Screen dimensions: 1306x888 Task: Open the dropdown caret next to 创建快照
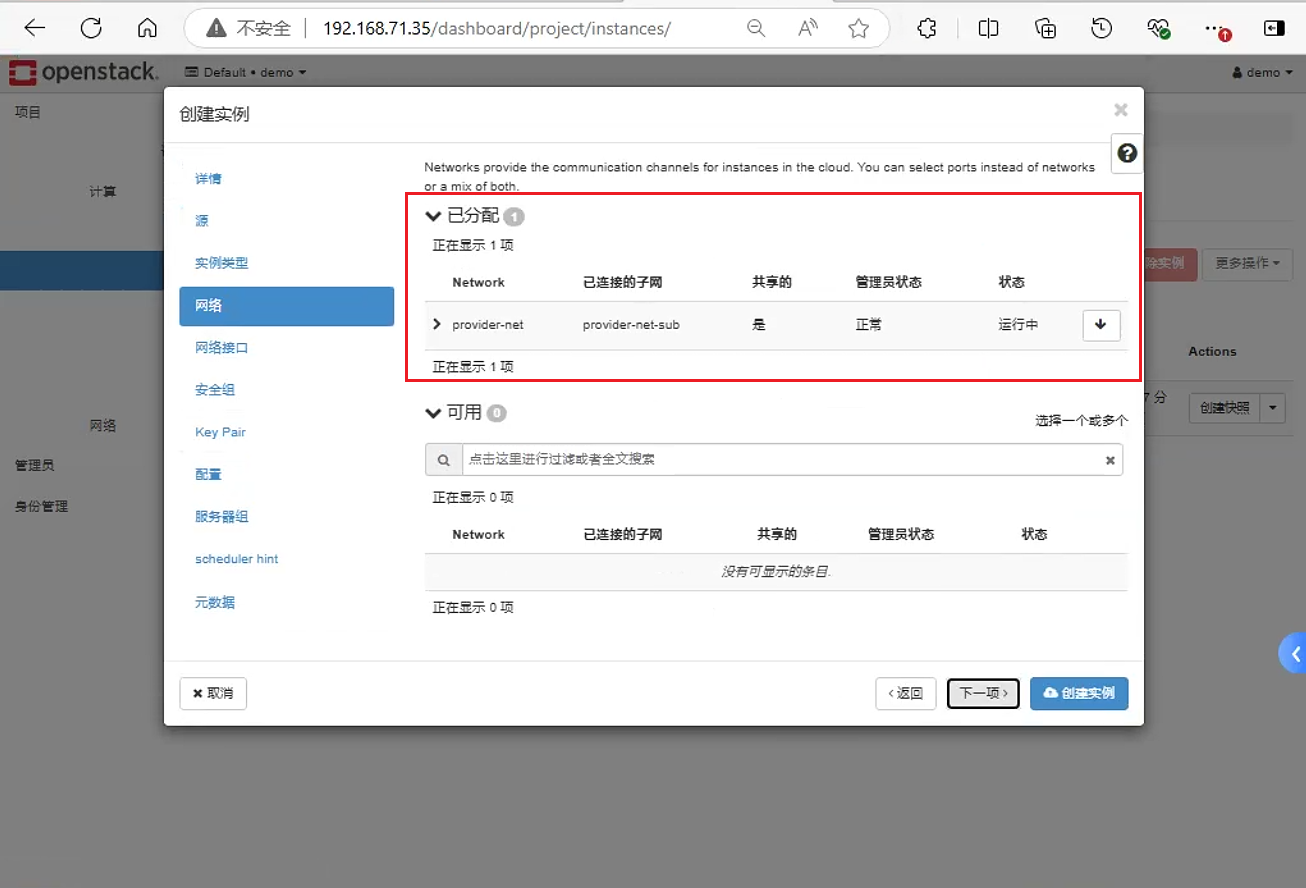pyautogui.click(x=1273, y=408)
